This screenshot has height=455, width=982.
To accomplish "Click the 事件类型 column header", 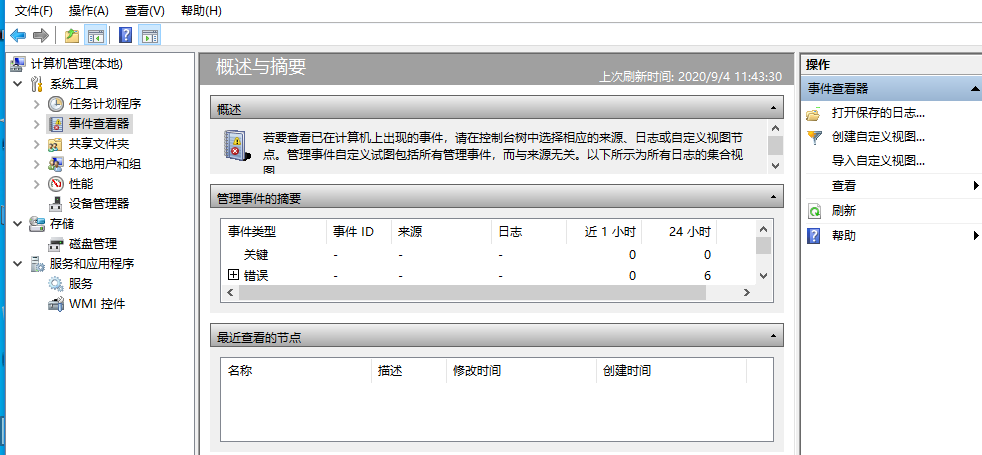I will pyautogui.click(x=274, y=232).
